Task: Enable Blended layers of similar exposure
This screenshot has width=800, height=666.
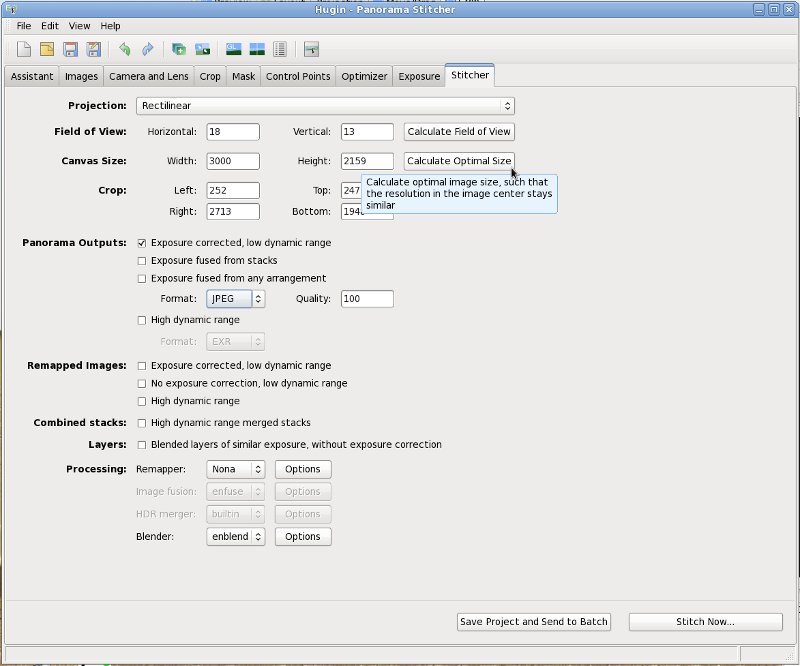Action: [142, 445]
